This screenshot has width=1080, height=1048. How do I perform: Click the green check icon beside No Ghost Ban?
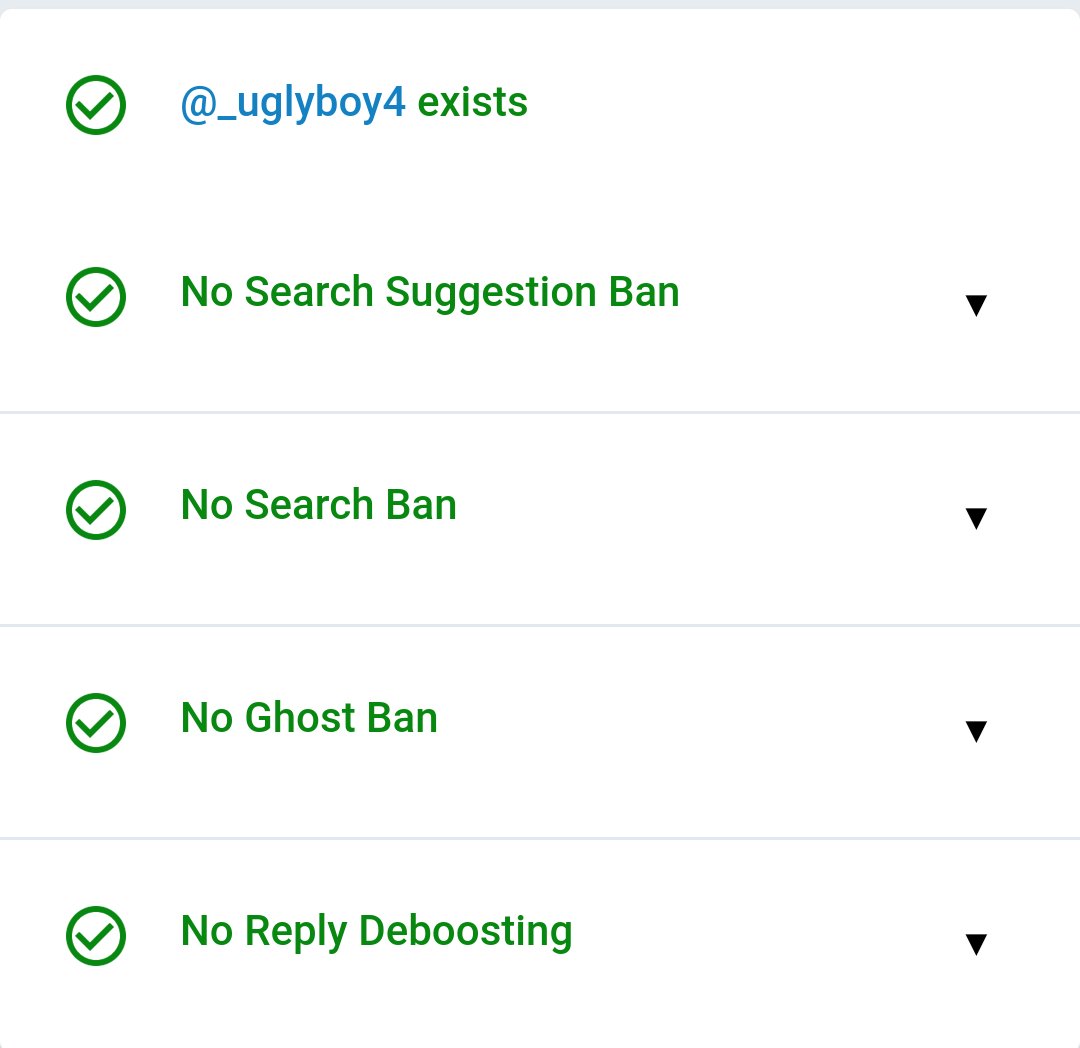96,723
